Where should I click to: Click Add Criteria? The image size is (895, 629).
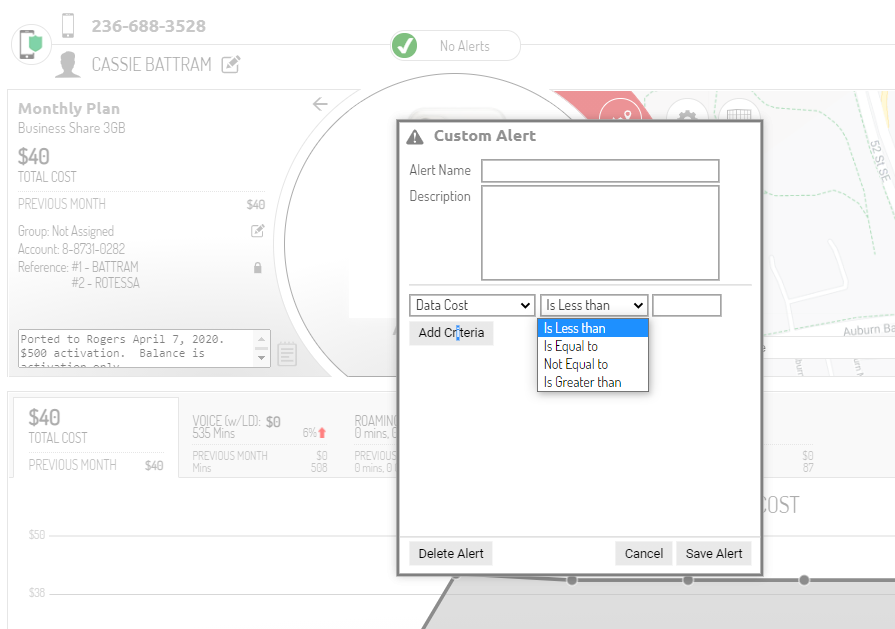(x=450, y=332)
